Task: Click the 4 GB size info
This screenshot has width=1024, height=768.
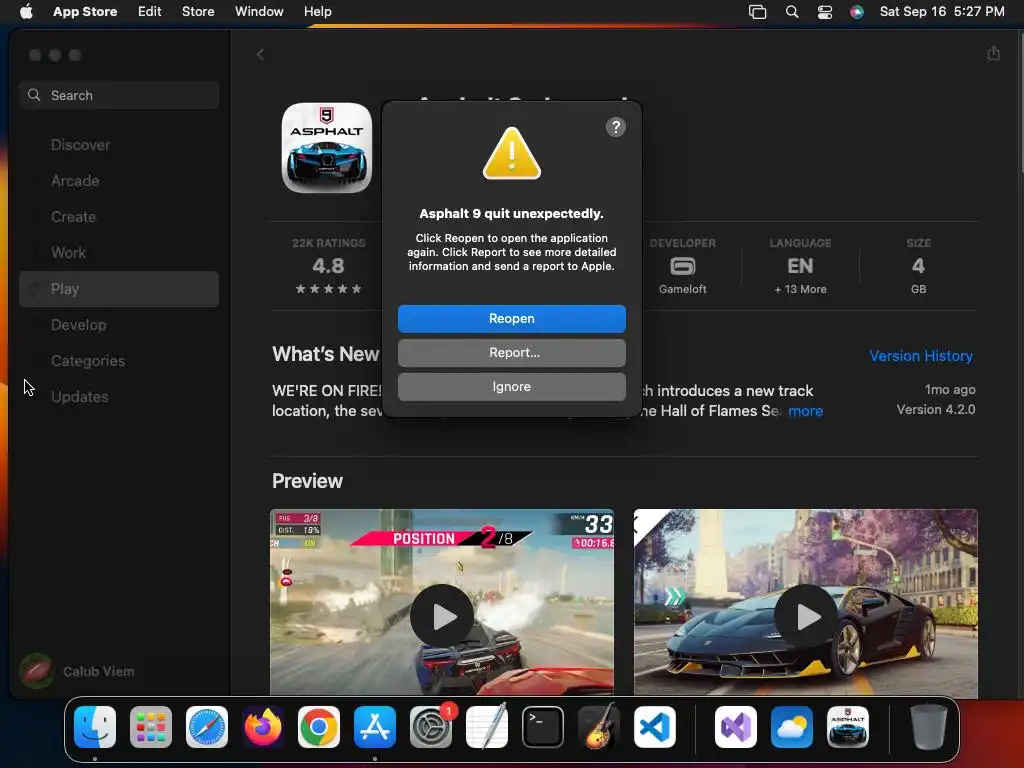Action: [x=918, y=266]
